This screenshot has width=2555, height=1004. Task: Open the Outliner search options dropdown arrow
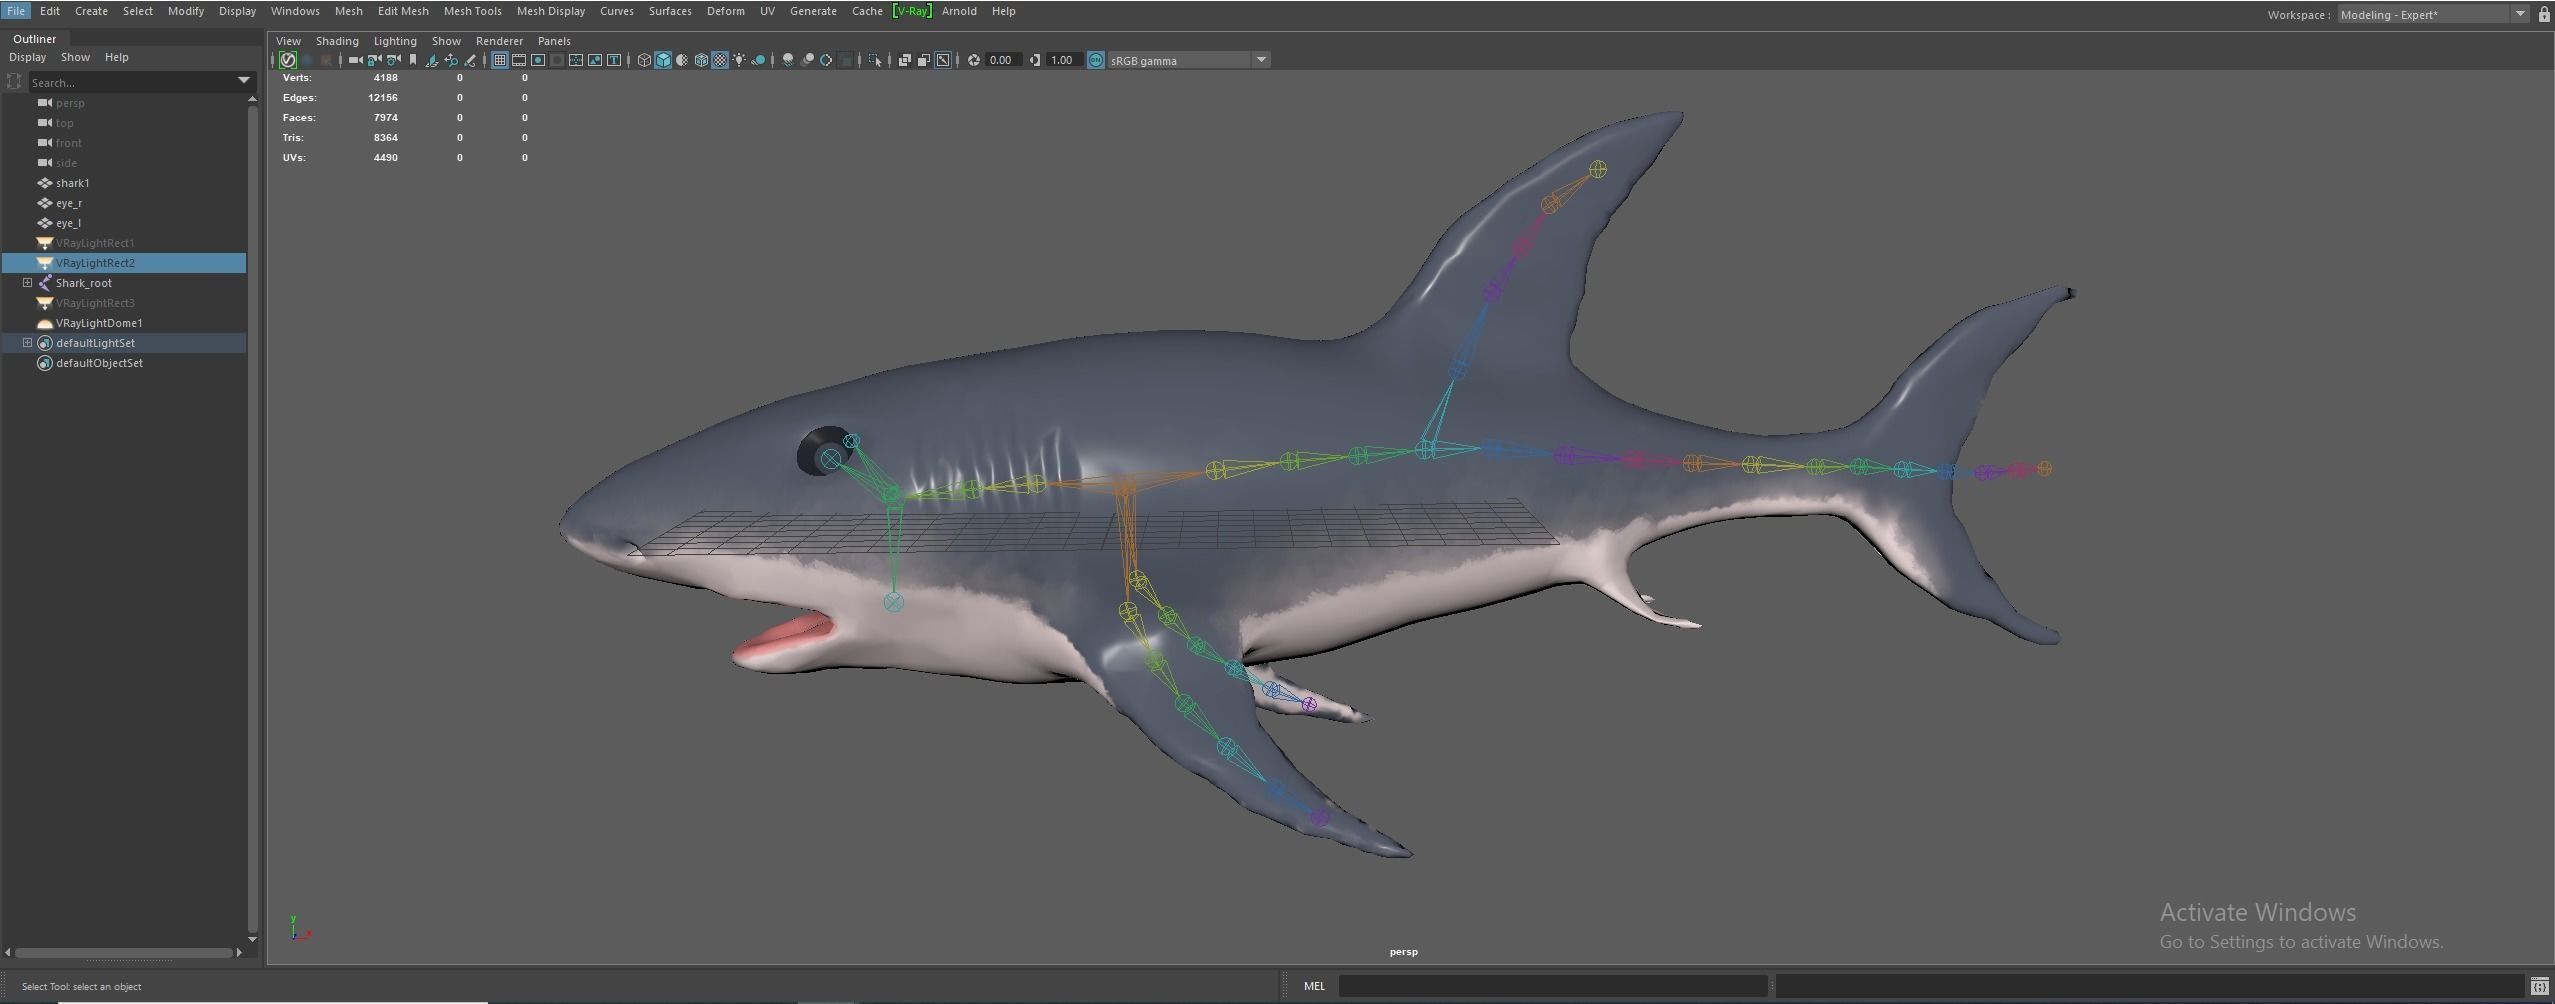click(243, 82)
